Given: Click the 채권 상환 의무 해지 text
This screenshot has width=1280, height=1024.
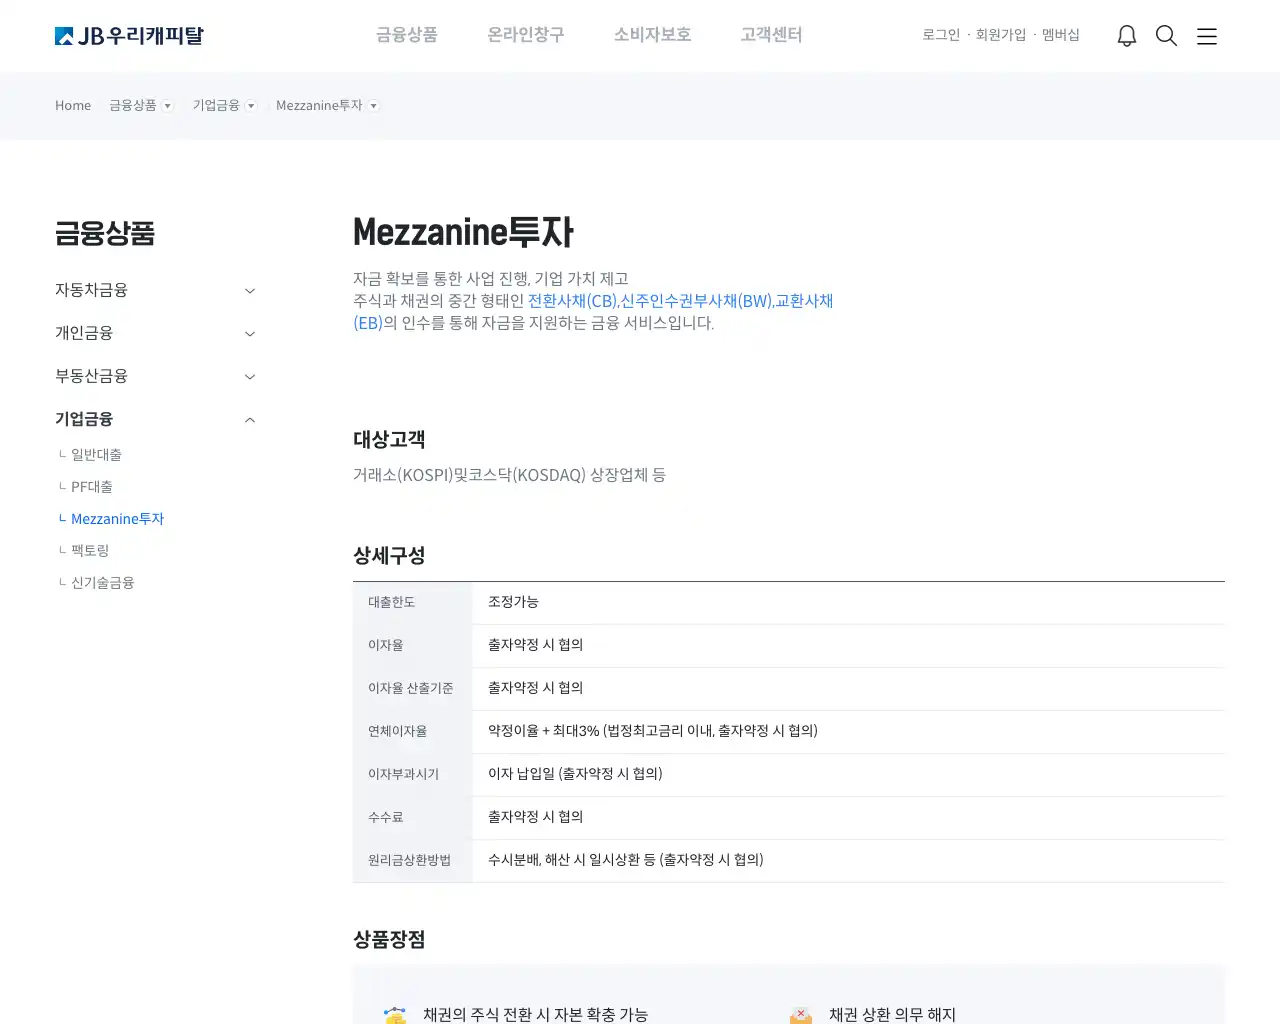Looking at the screenshot, I should 892,1014.
